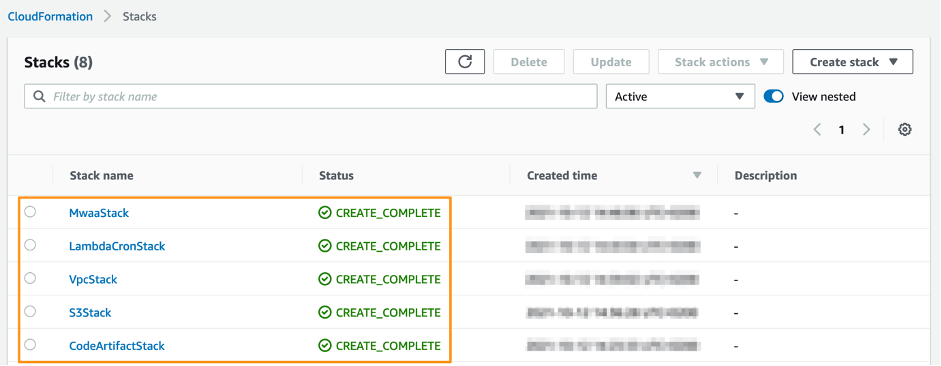Expand the Create stack dropdown
The image size is (941, 366).
853,62
